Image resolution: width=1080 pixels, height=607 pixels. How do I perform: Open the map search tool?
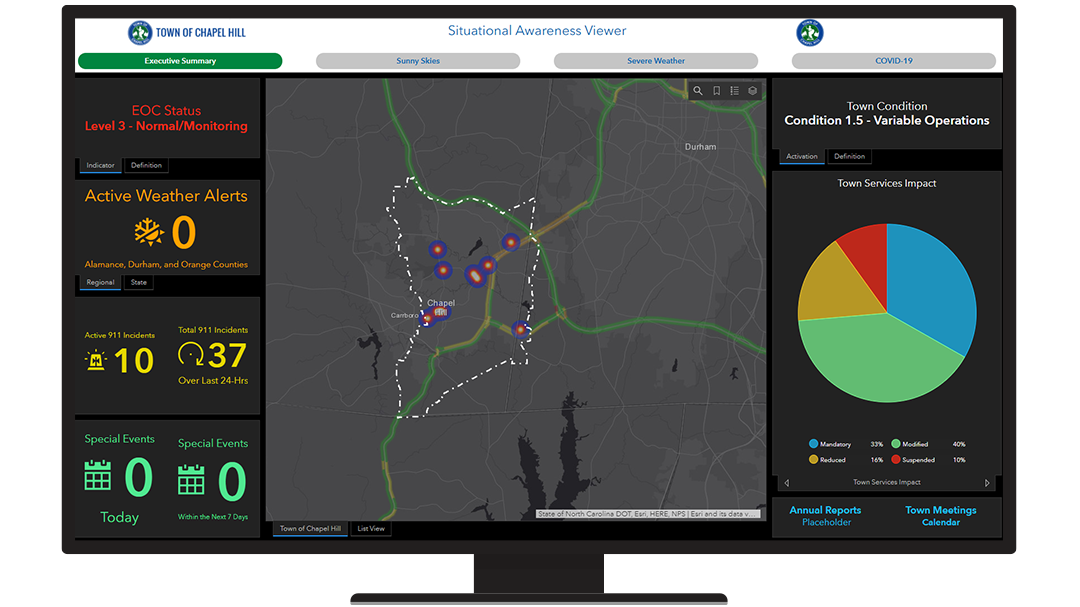tap(698, 91)
